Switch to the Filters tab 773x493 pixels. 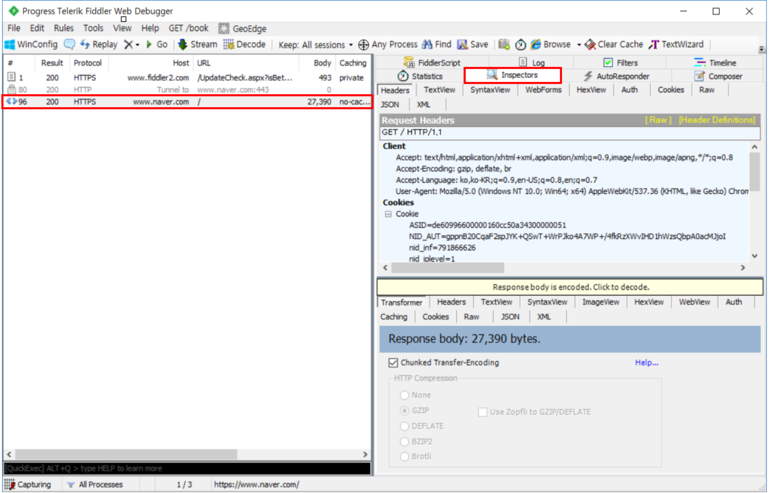click(x=621, y=63)
